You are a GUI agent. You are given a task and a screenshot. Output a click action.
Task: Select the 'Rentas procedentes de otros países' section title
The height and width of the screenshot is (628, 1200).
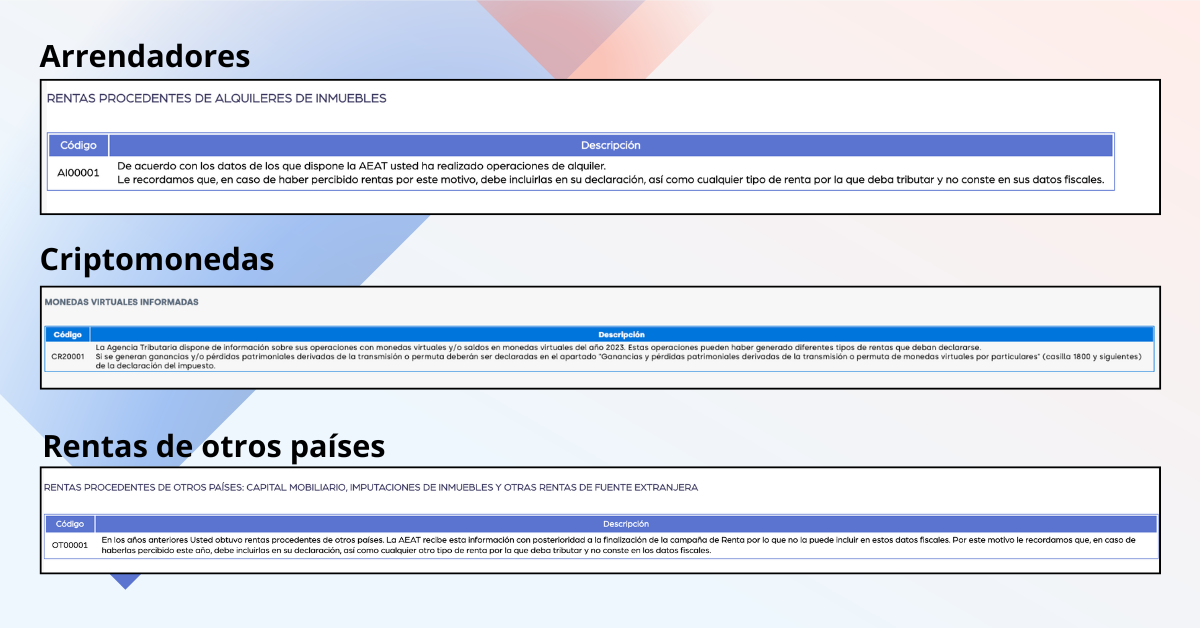coord(370,488)
